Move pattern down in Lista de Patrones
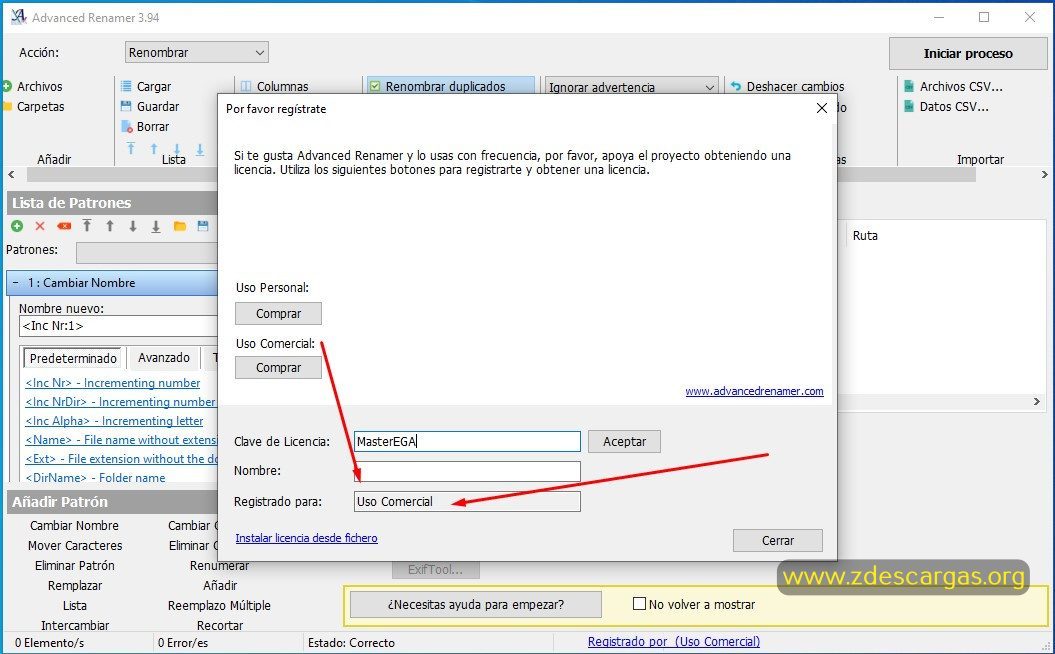Viewport: 1055px width, 654px height. tap(133, 226)
